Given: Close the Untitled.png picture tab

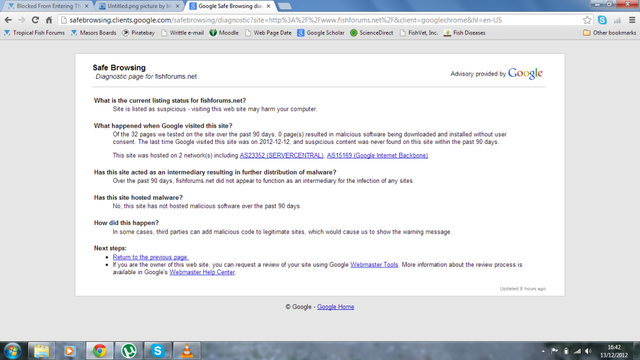Looking at the screenshot, I should pos(177,6).
